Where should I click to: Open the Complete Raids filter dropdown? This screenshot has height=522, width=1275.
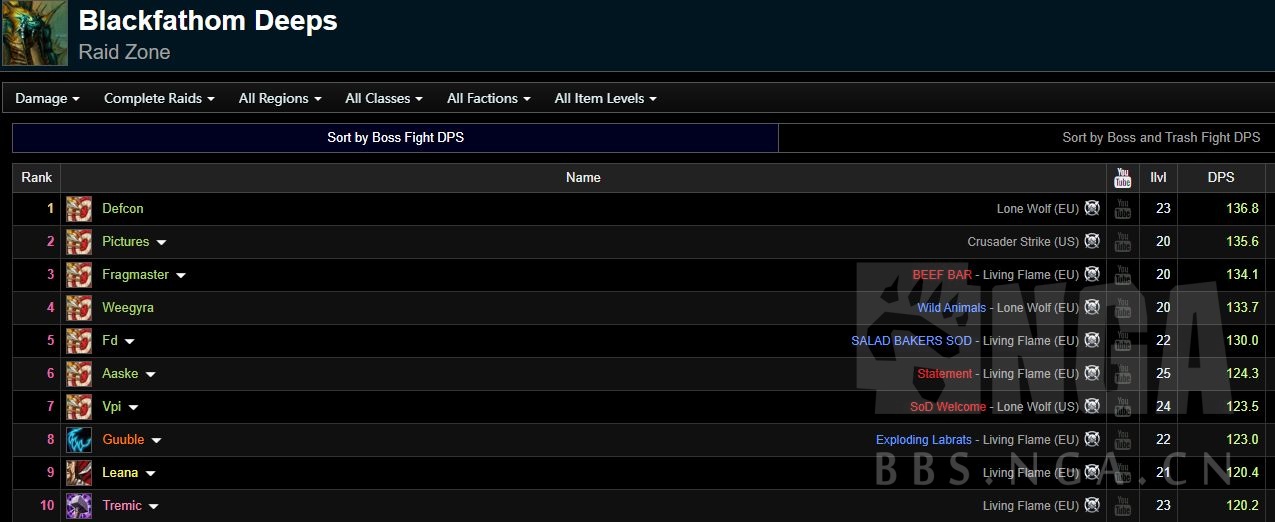coord(159,98)
